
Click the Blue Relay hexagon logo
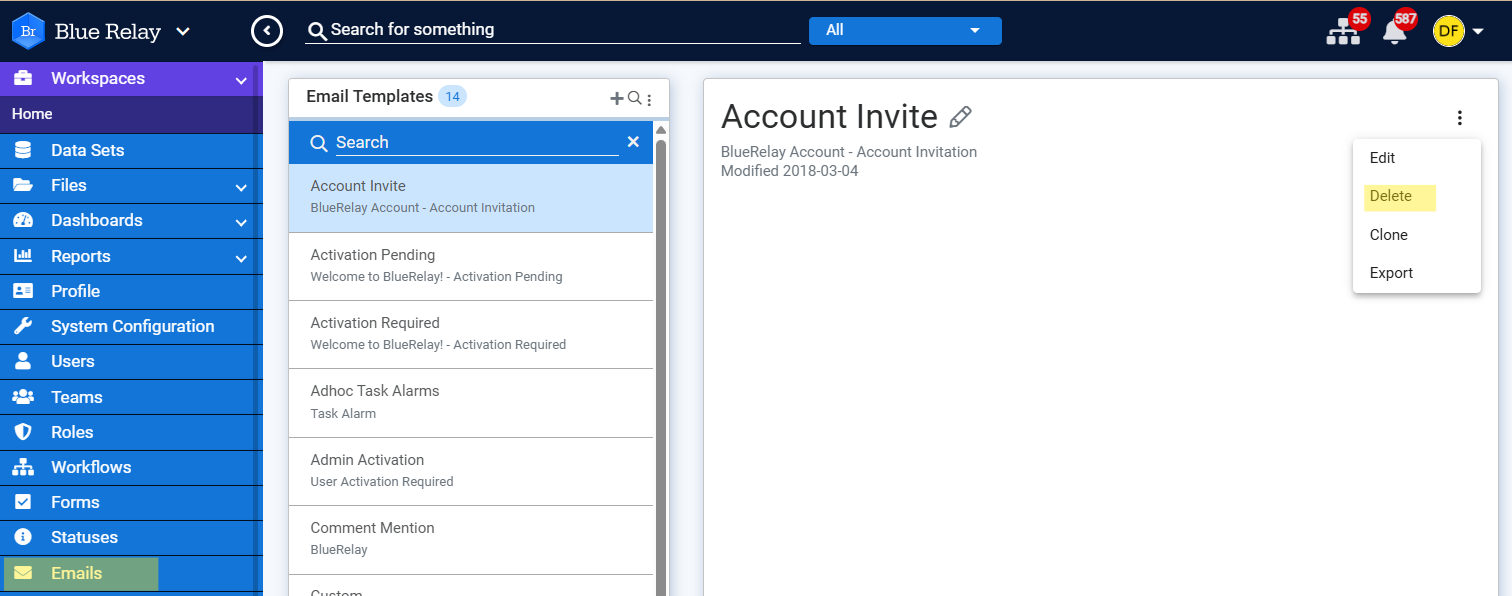[x=29, y=31]
